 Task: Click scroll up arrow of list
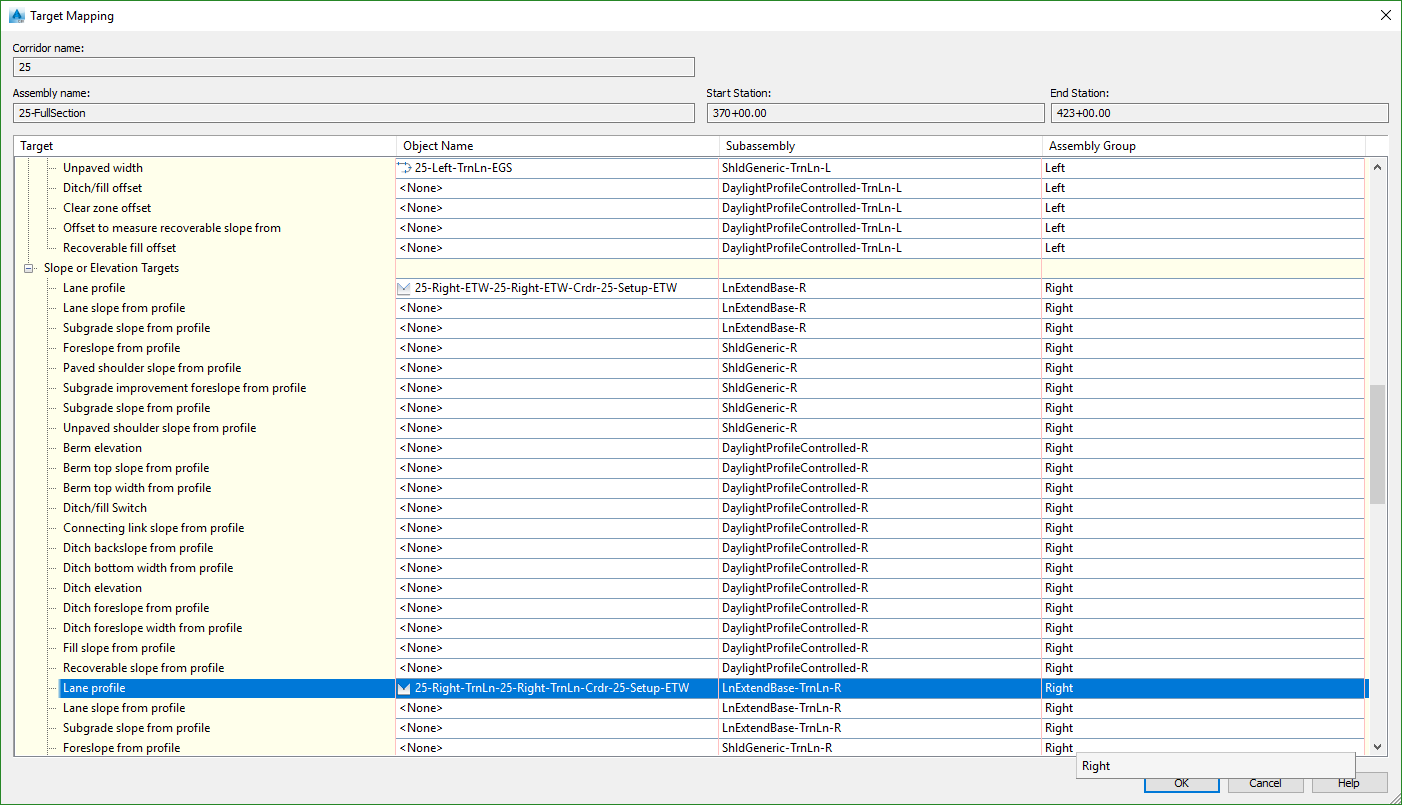pyautogui.click(x=1378, y=168)
